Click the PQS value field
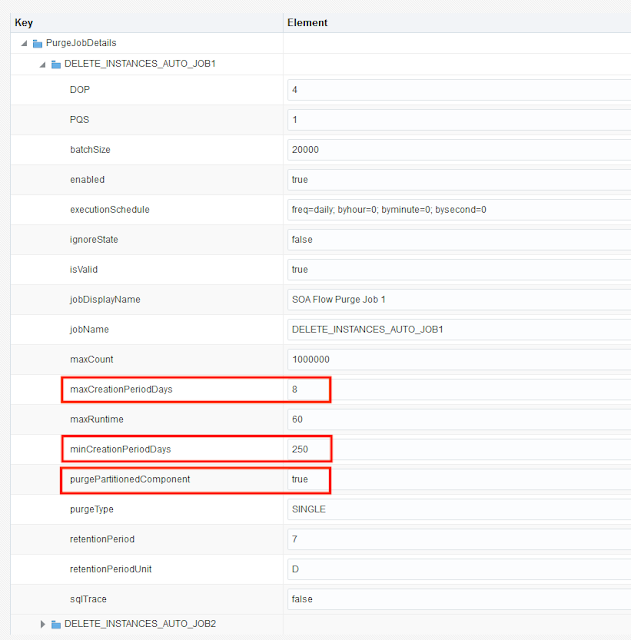The height and width of the screenshot is (640, 631). [459, 120]
